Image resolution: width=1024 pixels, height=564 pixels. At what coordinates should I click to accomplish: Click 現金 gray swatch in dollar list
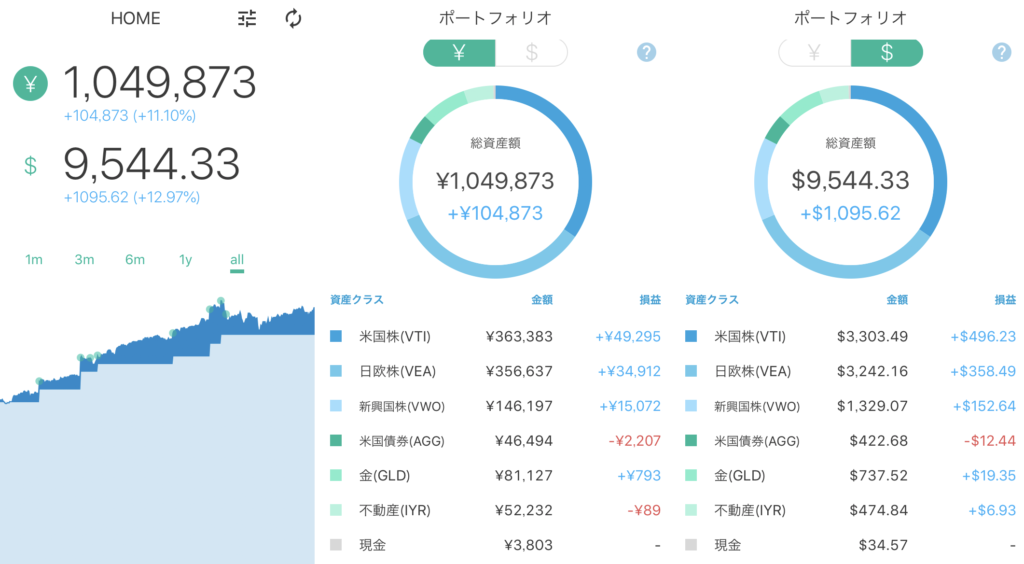point(691,544)
